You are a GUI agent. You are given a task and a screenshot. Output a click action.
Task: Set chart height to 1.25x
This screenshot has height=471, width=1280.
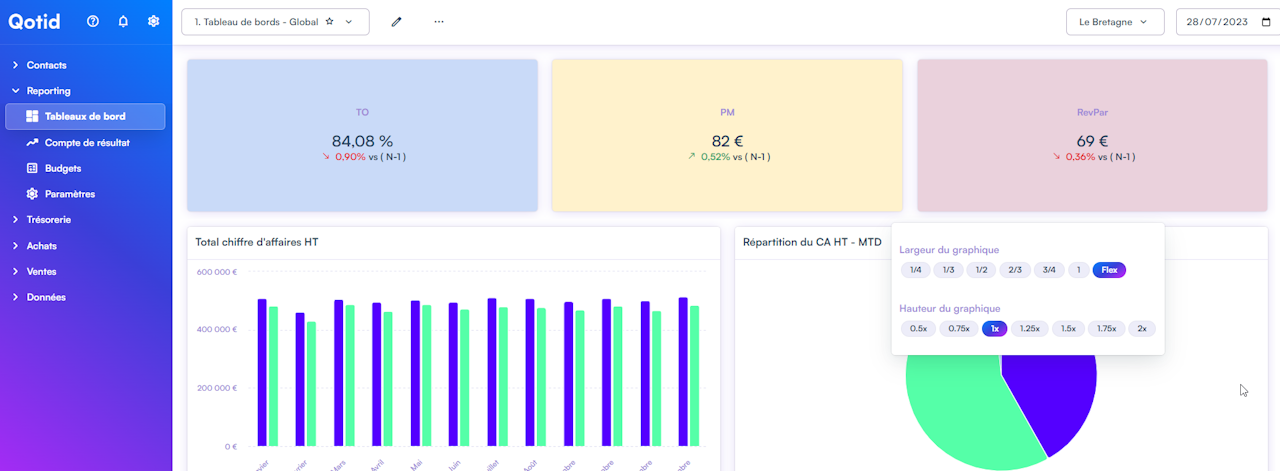tap(1030, 329)
